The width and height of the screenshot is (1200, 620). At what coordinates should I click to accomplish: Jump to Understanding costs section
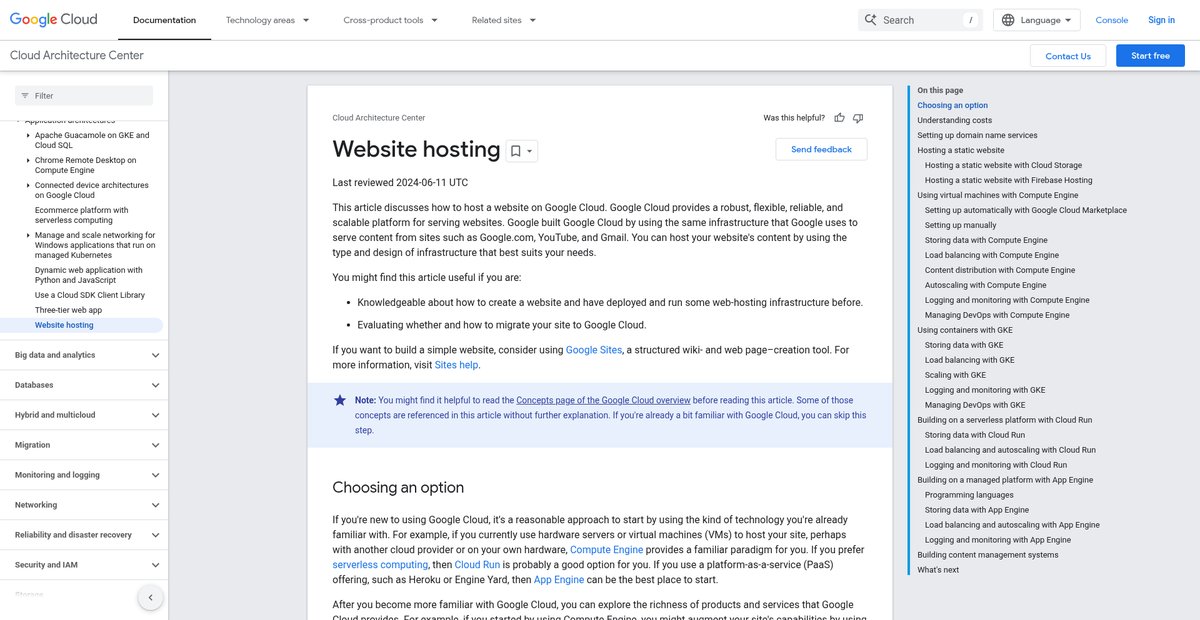[x=954, y=120]
